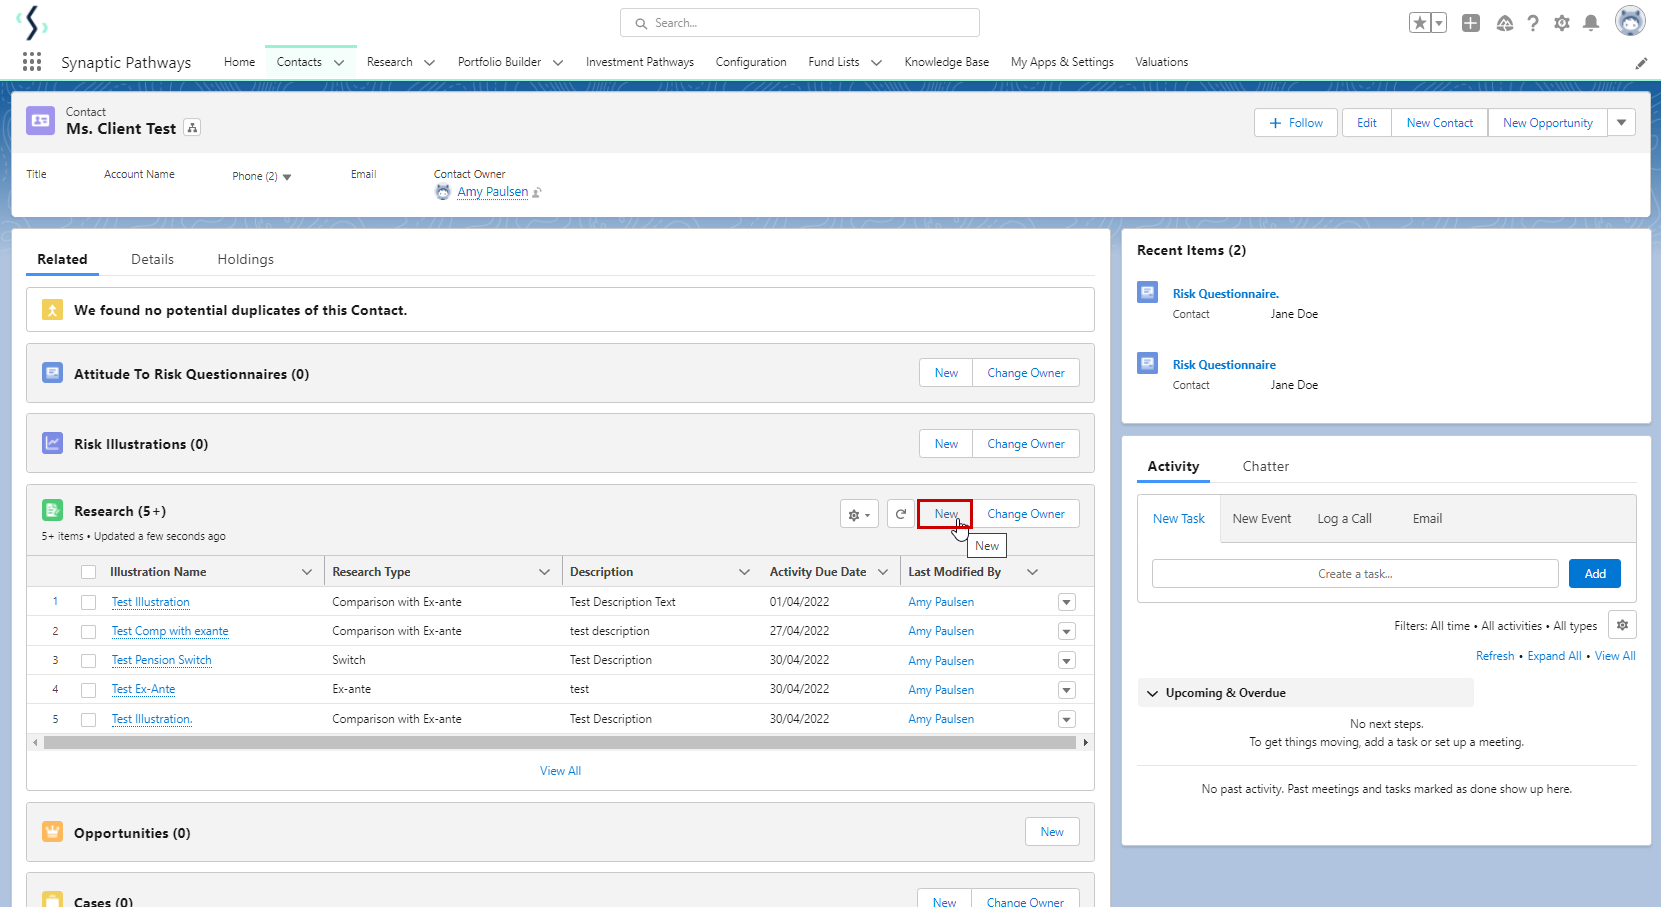Open the Setup gear icon
The width and height of the screenshot is (1661, 907).
[x=1562, y=23]
